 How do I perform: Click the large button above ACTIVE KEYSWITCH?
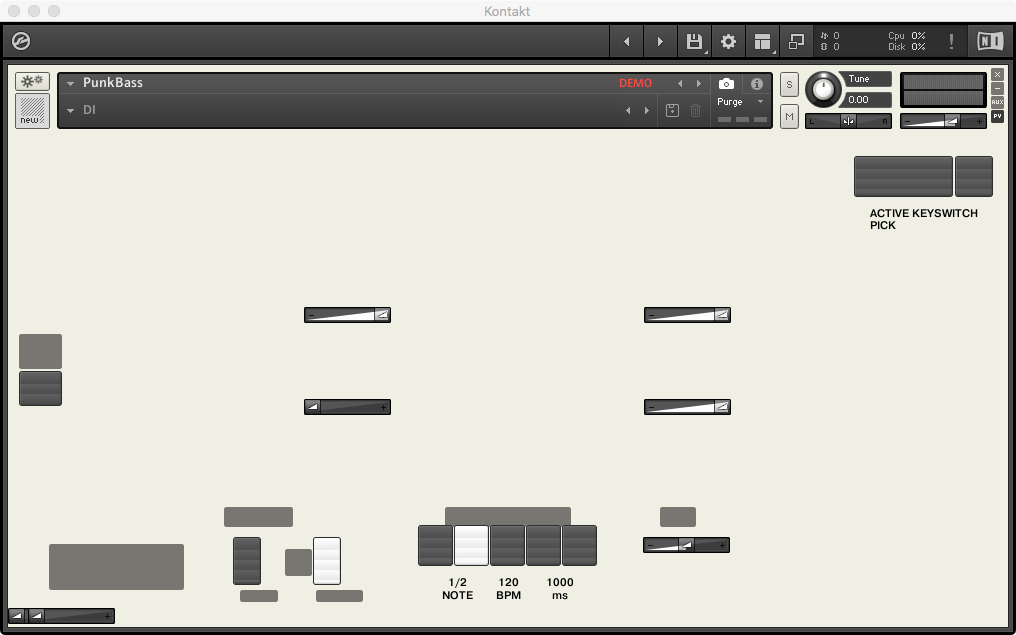point(903,176)
